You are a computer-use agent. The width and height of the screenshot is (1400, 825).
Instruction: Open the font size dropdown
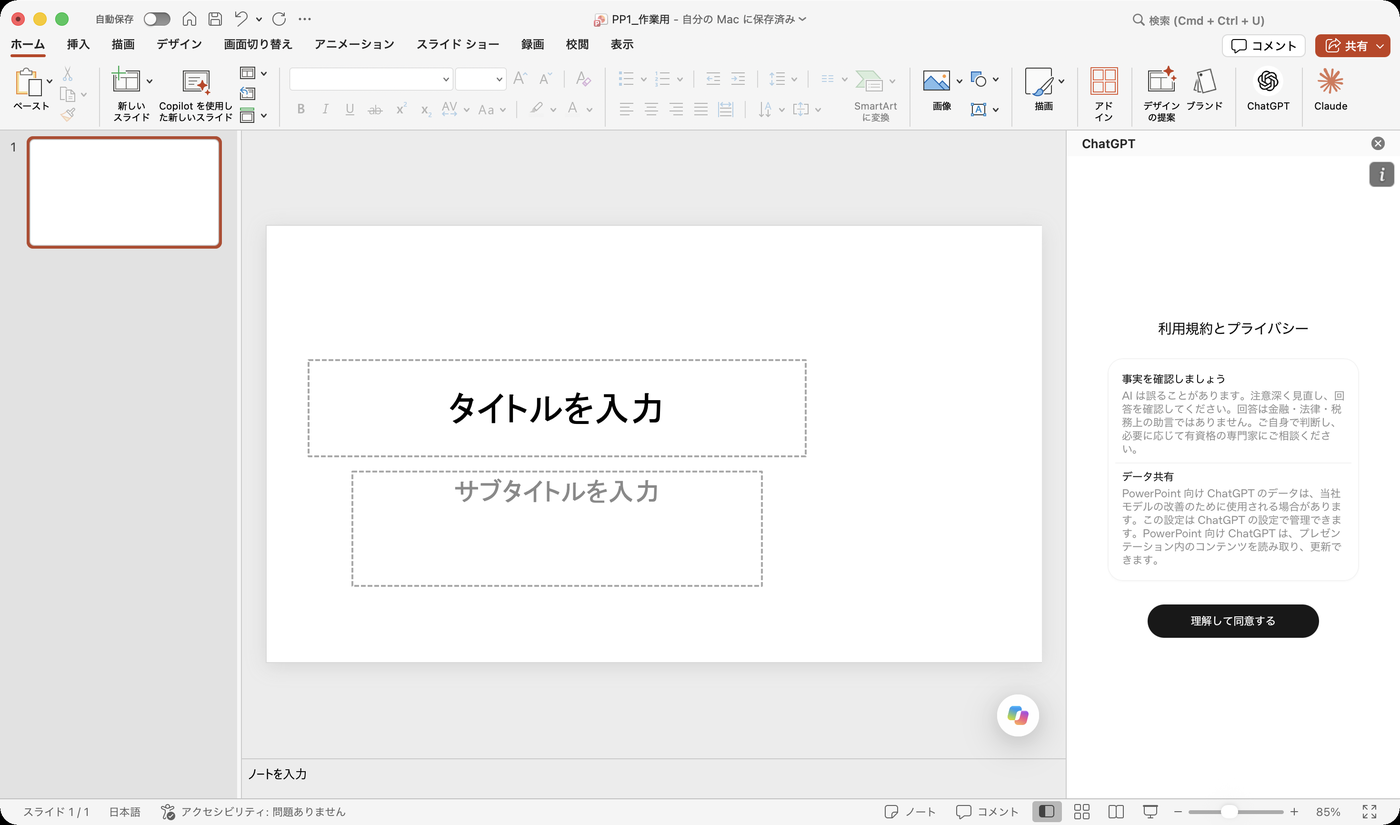tap(499, 79)
